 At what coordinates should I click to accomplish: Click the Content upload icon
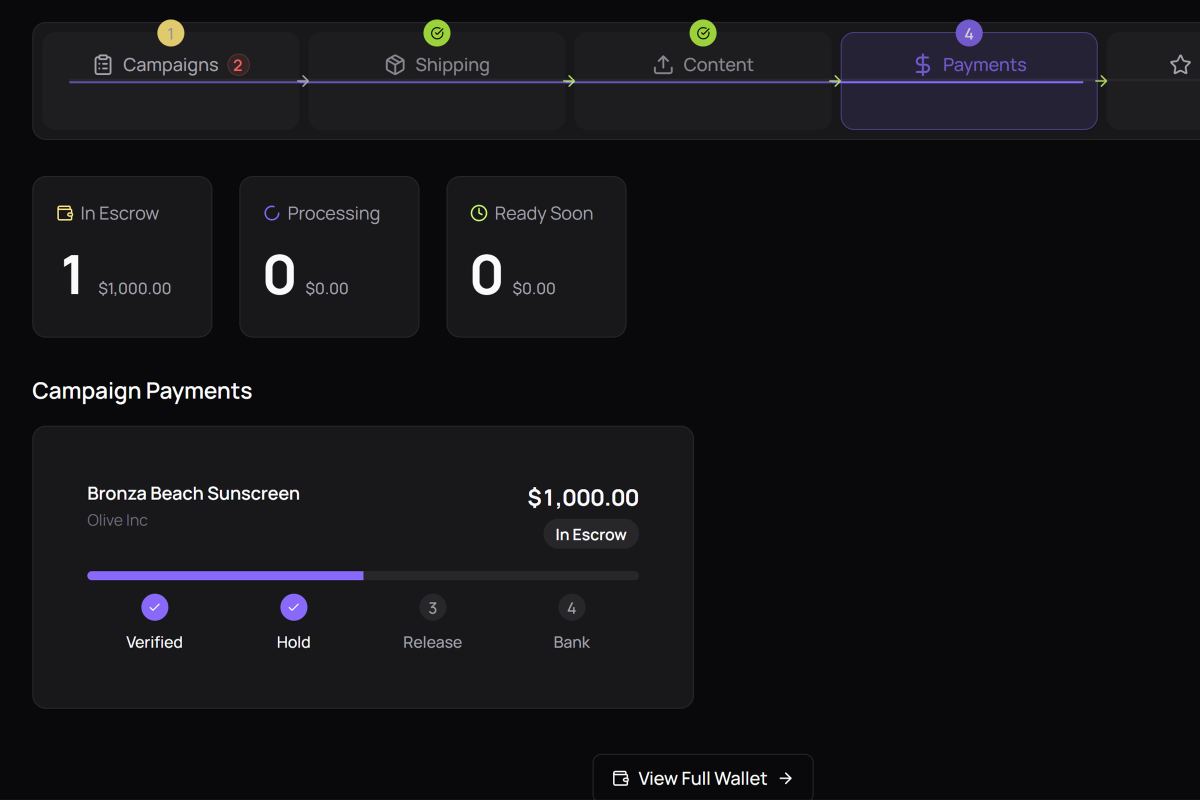(x=662, y=64)
